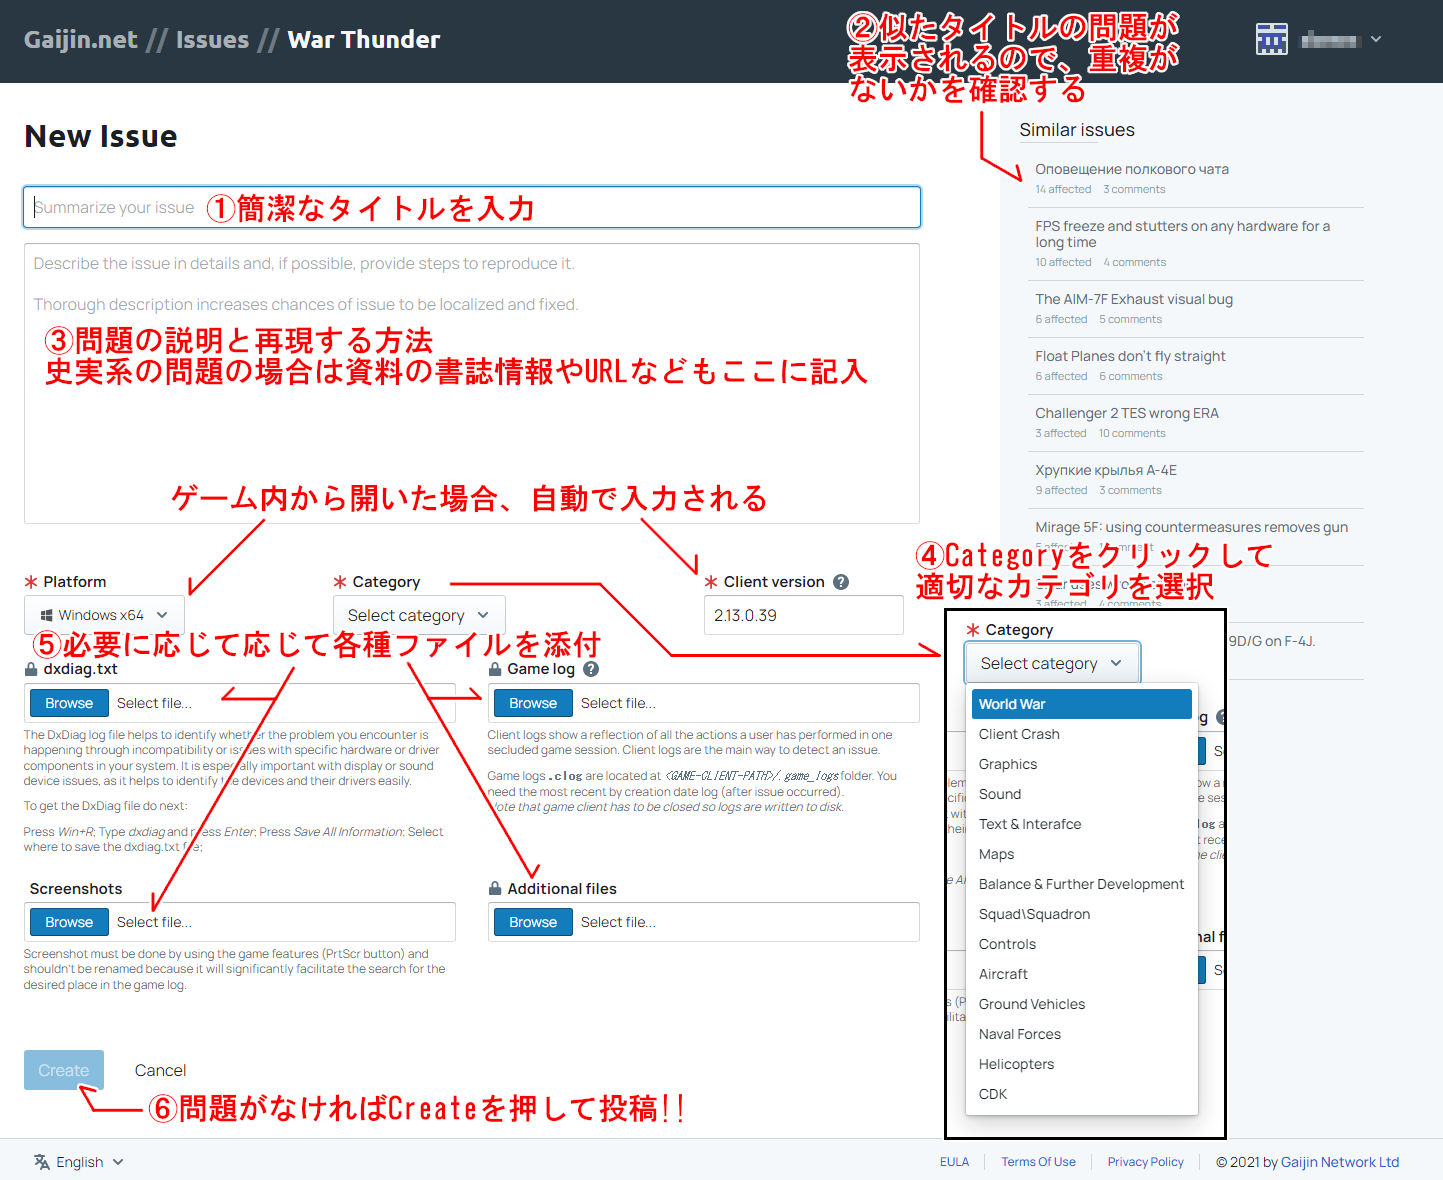Screen dimensions: 1443x1180
Task: Click Gaijin Network Ltd footer link
Action: (x=1340, y=1162)
